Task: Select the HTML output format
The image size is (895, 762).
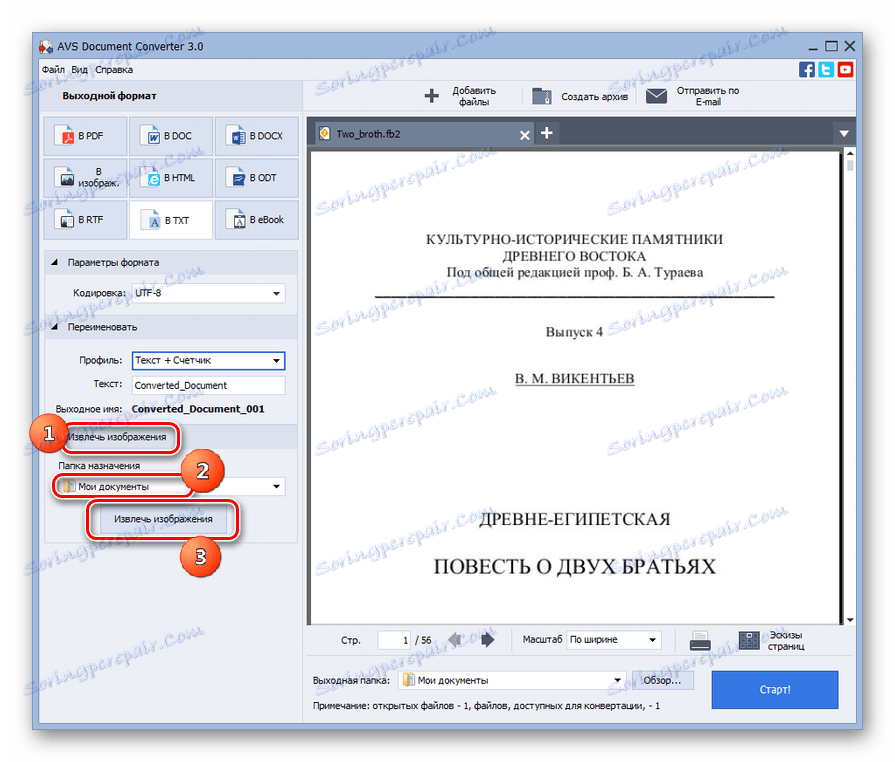Action: click(x=171, y=178)
